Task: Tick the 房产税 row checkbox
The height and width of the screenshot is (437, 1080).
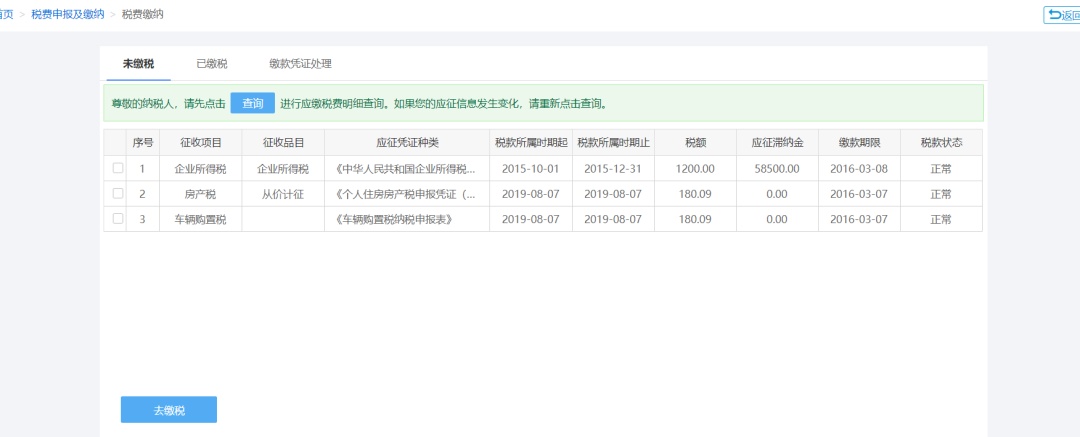Action: pyautogui.click(x=118, y=193)
